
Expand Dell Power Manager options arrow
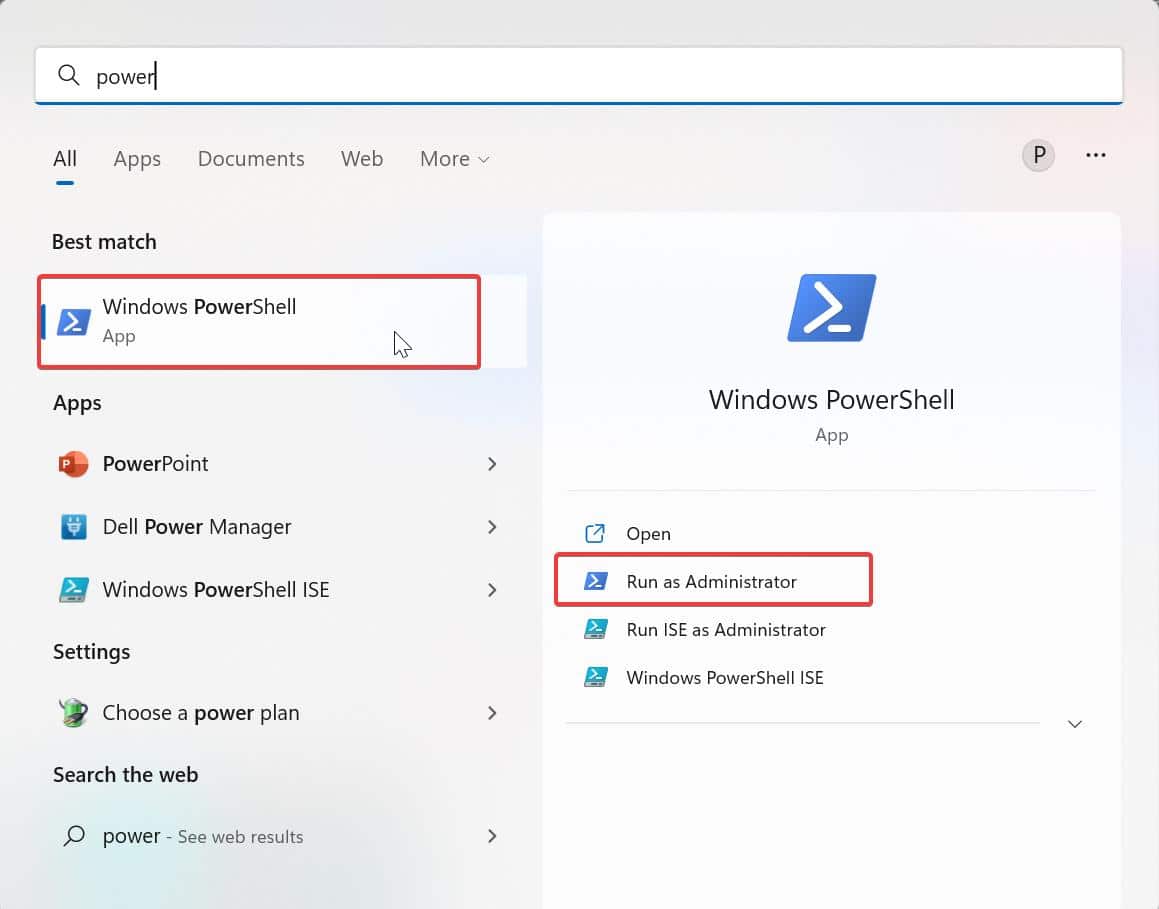coord(491,527)
